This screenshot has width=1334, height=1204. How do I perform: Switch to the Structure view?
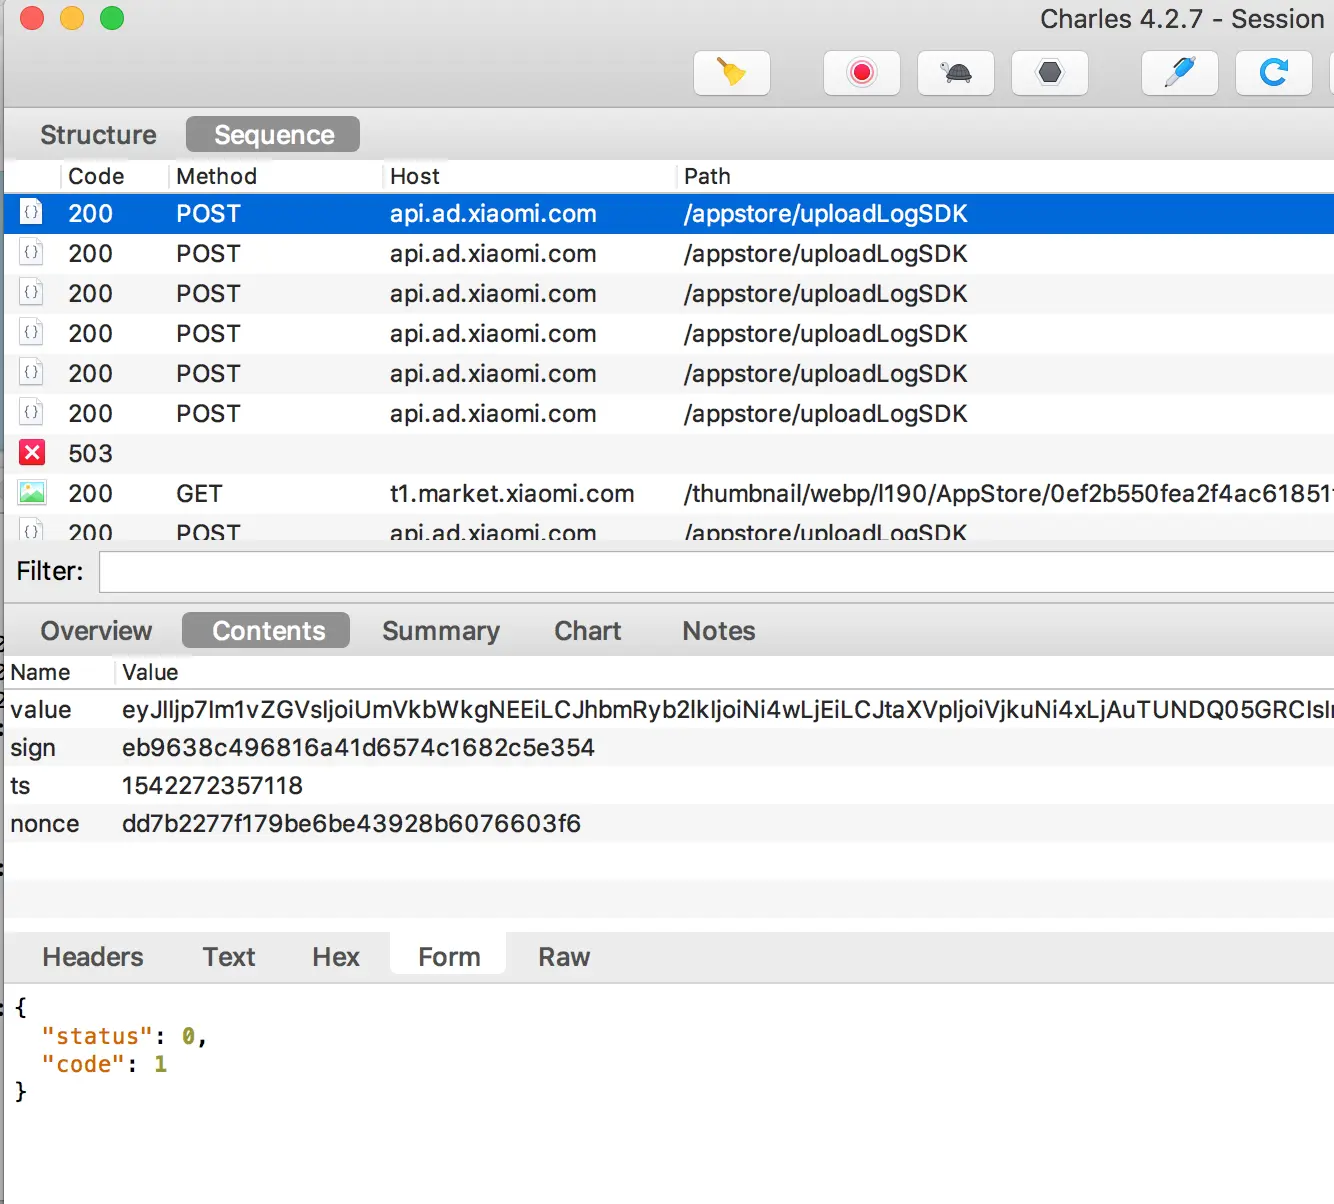click(98, 135)
